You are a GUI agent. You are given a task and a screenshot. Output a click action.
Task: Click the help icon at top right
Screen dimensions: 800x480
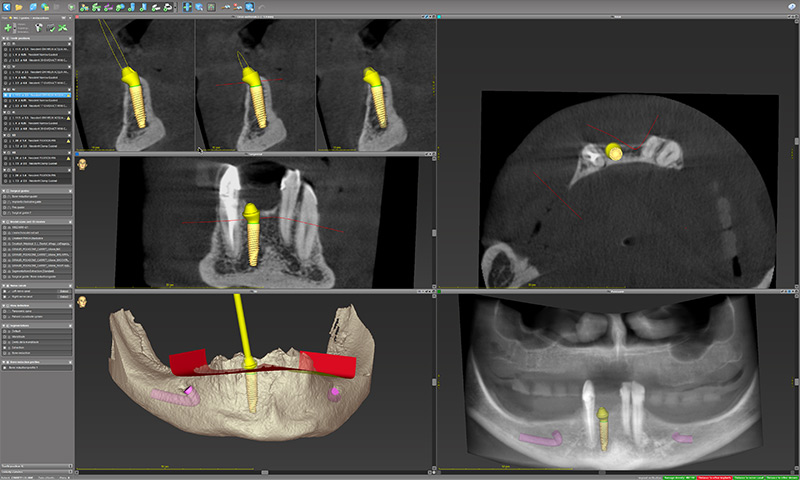click(791, 7)
